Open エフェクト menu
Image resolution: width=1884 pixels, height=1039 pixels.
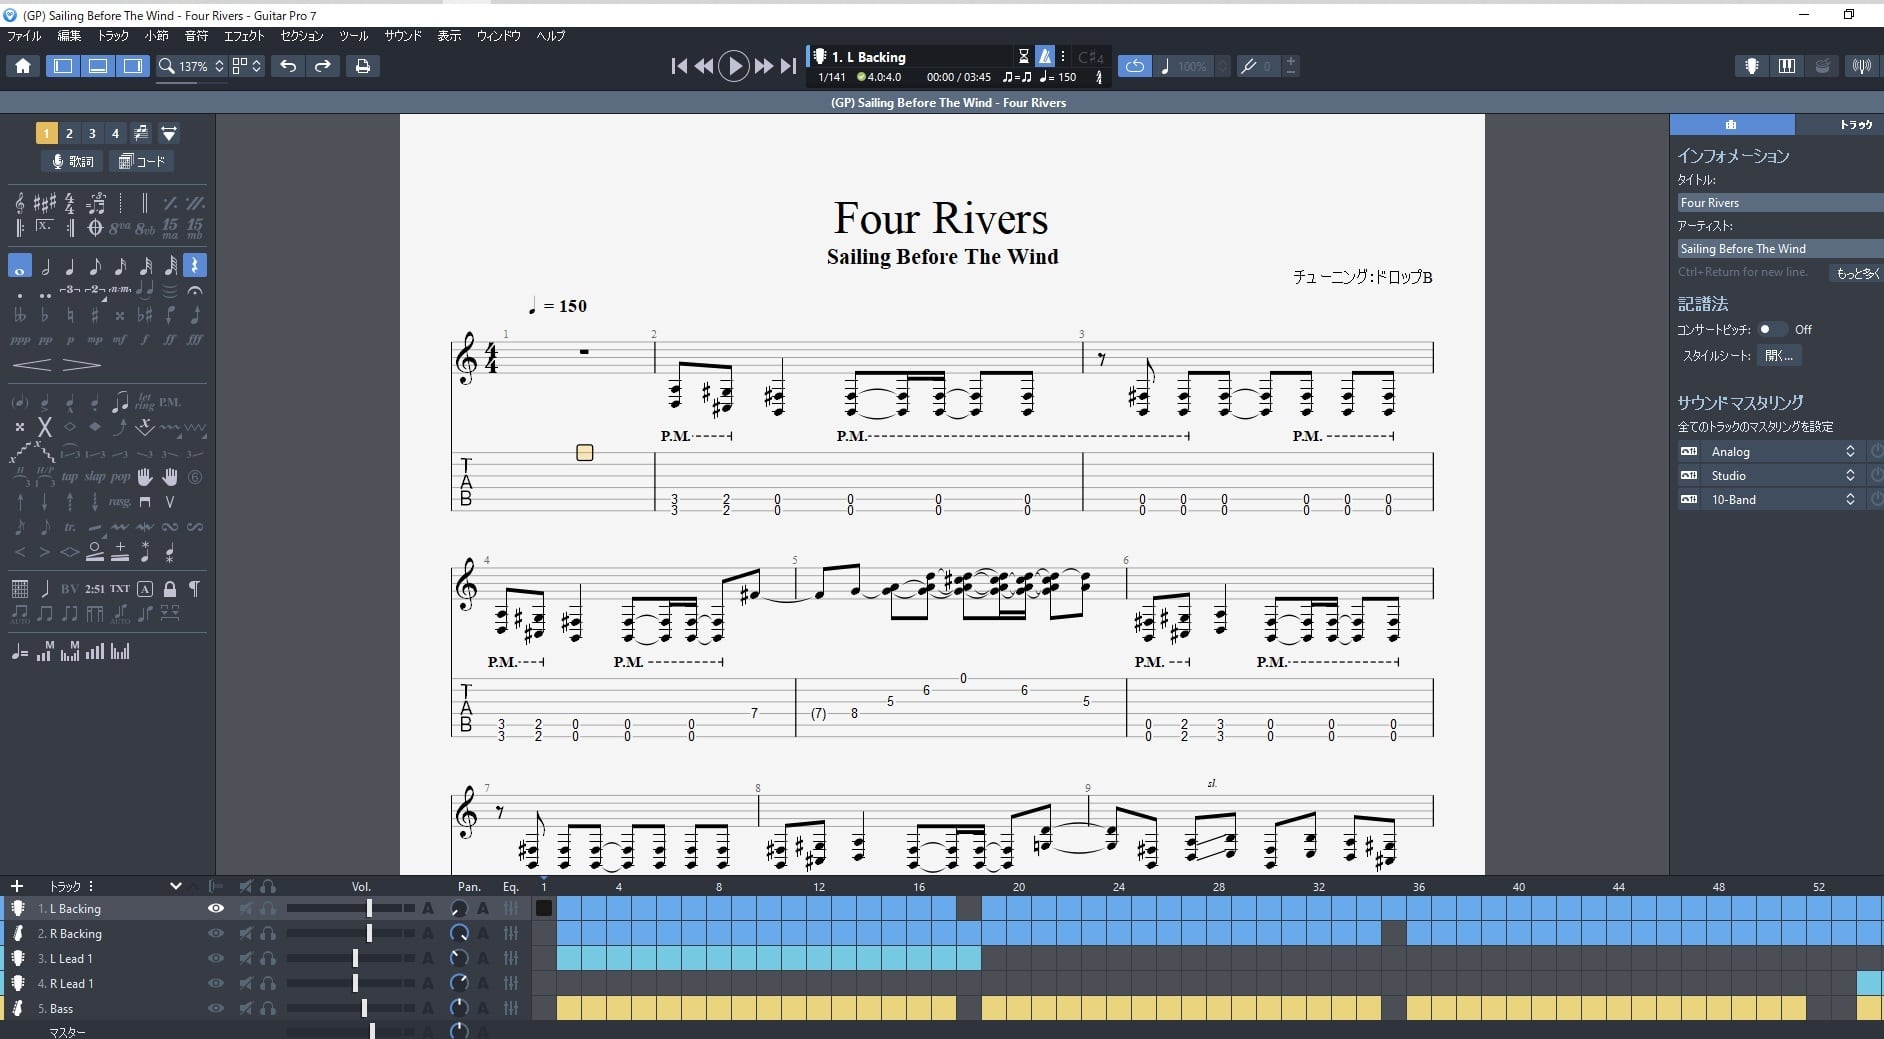pos(244,36)
